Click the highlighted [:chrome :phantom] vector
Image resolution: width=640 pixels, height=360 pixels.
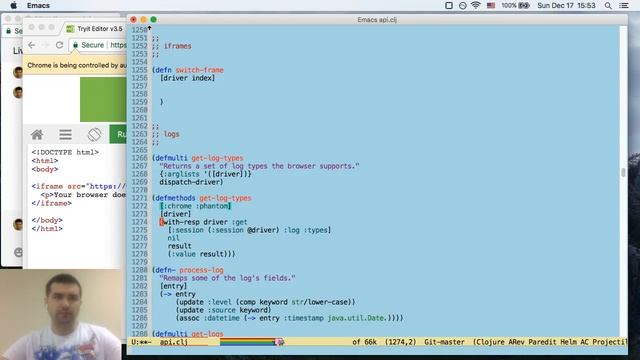(196, 206)
